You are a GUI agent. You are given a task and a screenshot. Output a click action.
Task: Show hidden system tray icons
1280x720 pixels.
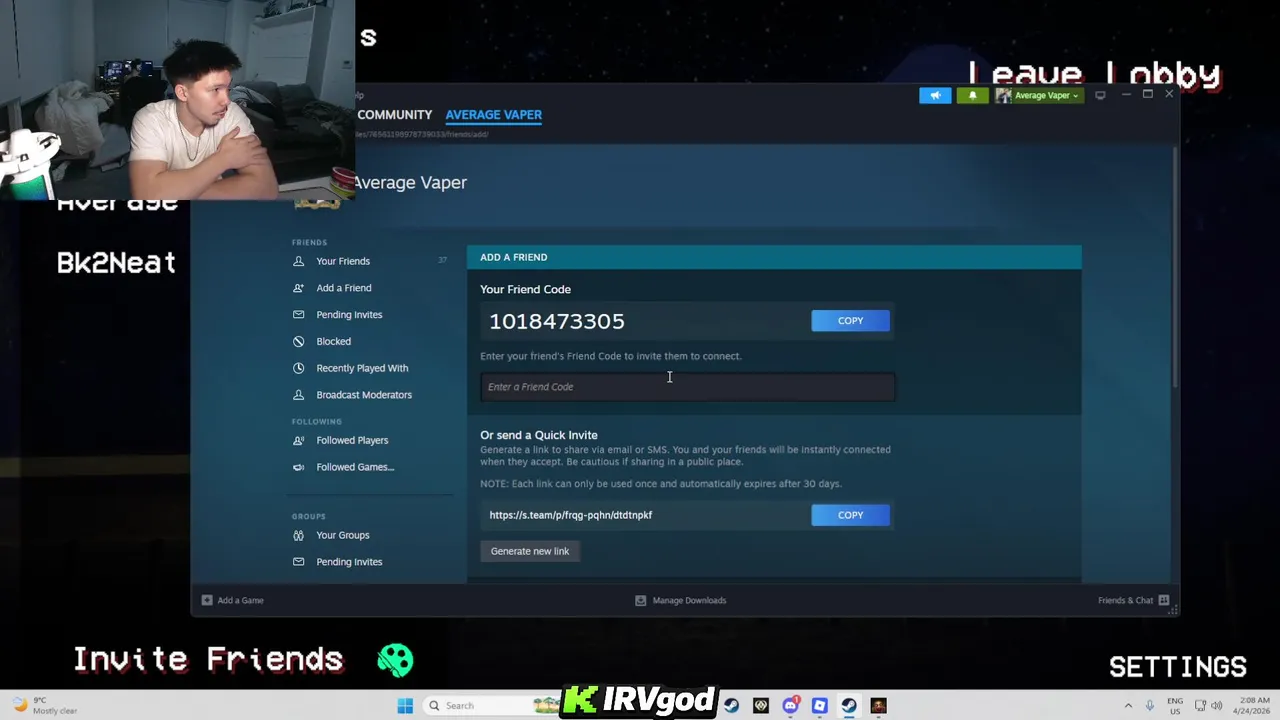[1128, 706]
